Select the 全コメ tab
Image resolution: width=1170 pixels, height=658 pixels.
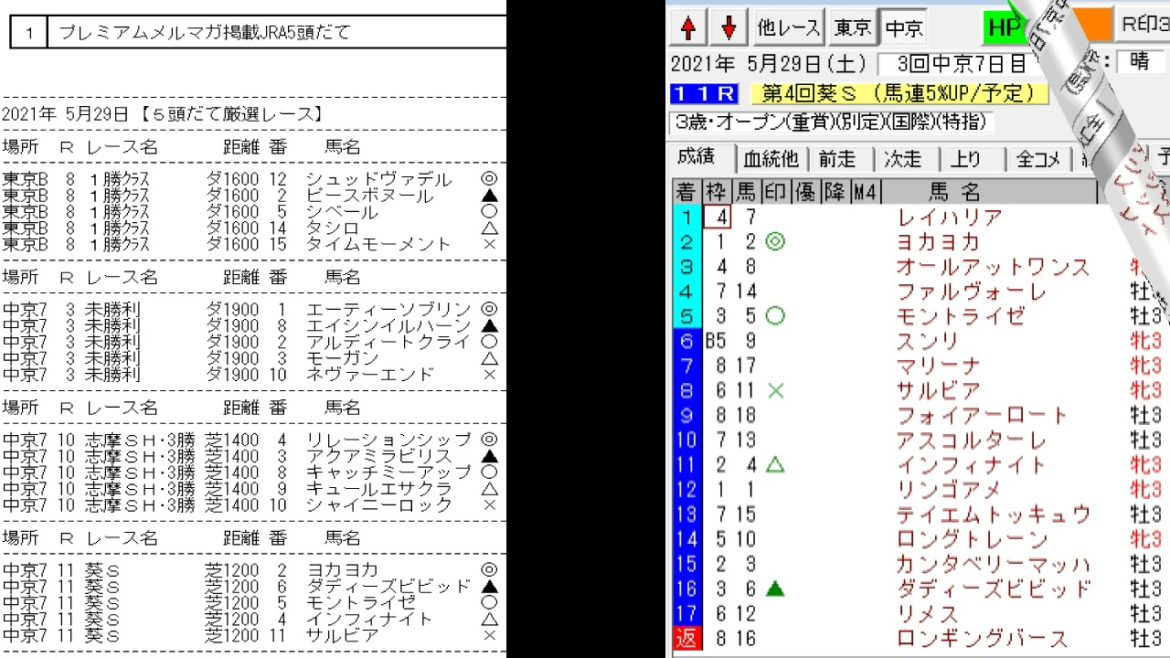(1037, 158)
